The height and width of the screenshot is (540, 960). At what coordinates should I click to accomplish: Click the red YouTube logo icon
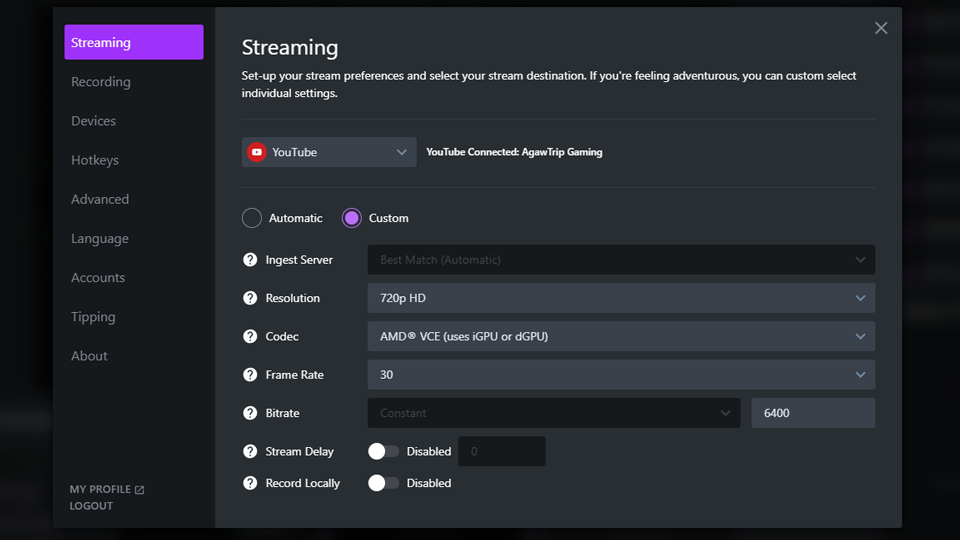click(x=257, y=152)
